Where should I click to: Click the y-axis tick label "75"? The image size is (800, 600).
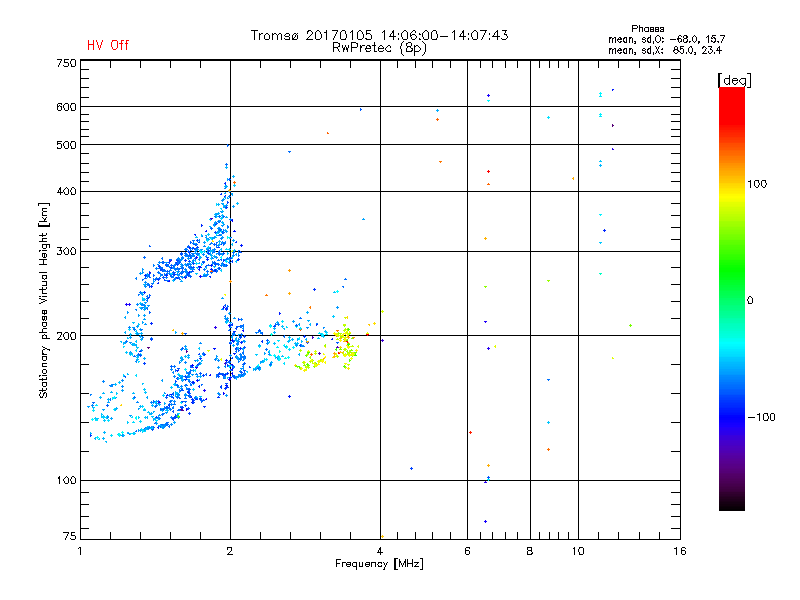tap(70, 536)
